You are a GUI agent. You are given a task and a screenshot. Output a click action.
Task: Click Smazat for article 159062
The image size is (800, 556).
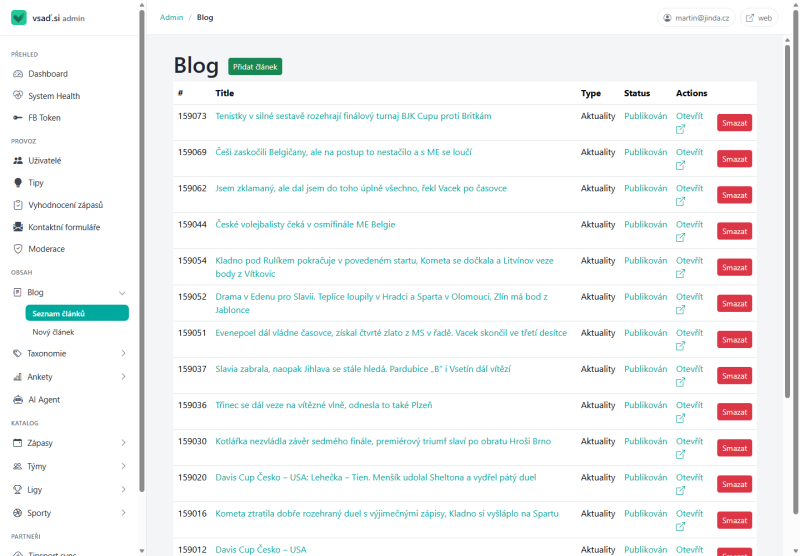click(x=734, y=195)
